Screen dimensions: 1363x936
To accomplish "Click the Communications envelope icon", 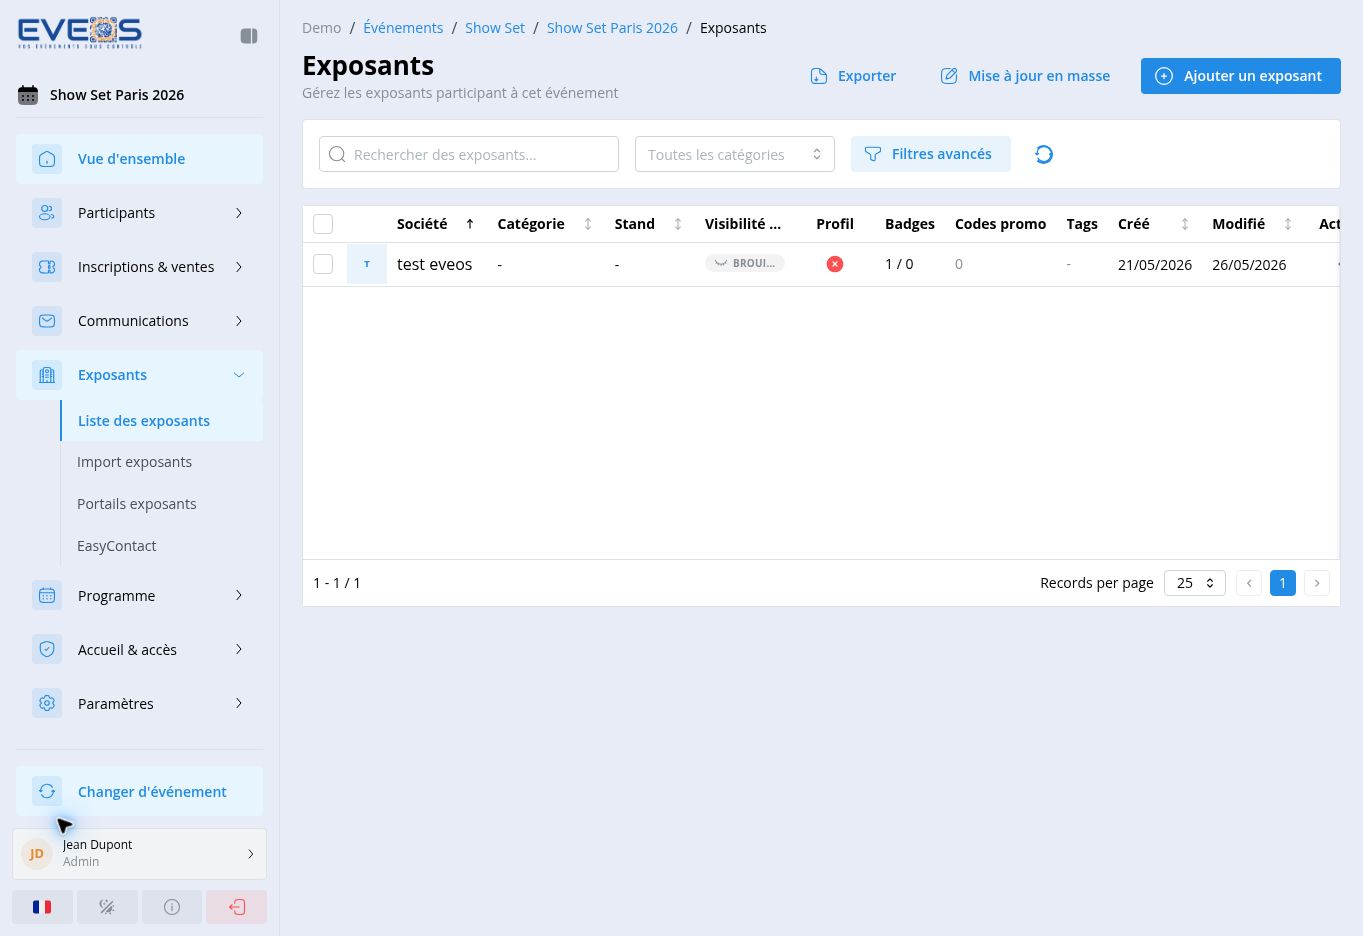I will [x=47, y=321].
